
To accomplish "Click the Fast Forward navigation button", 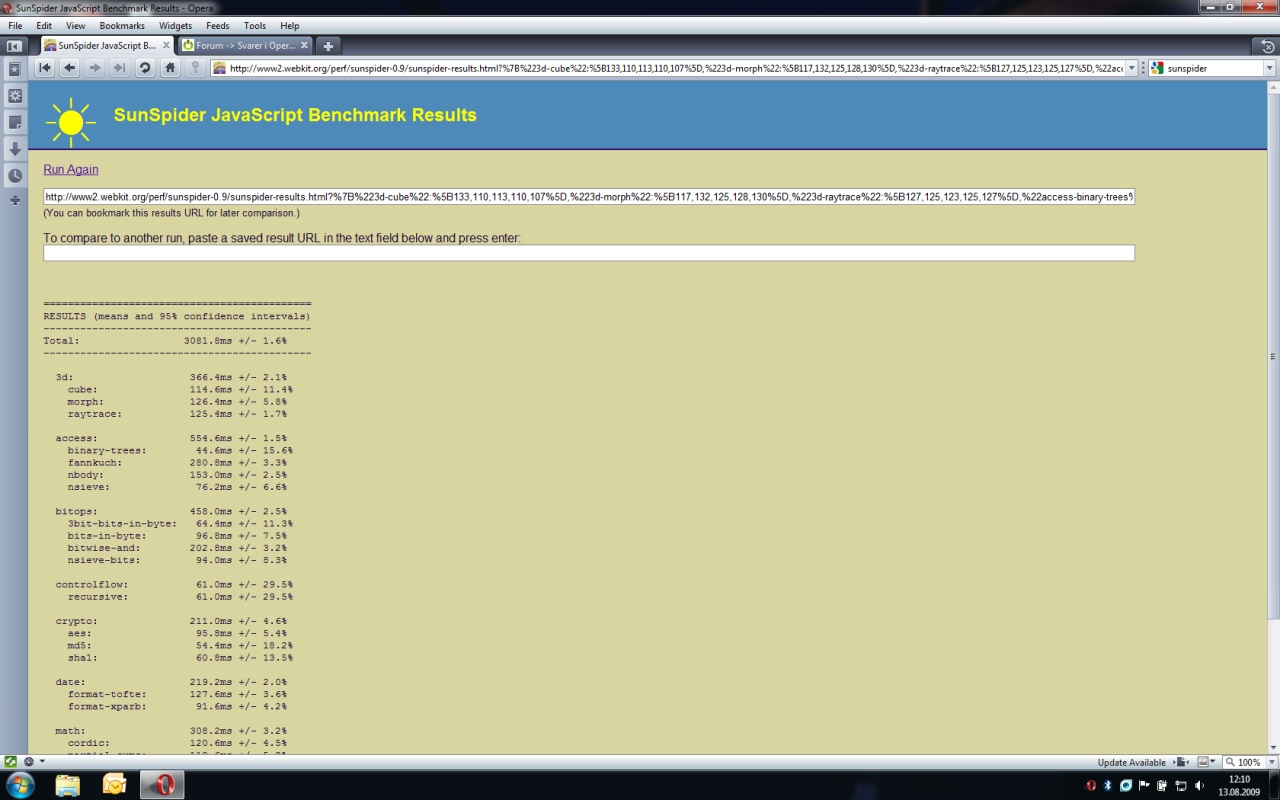I will pyautogui.click(x=118, y=68).
